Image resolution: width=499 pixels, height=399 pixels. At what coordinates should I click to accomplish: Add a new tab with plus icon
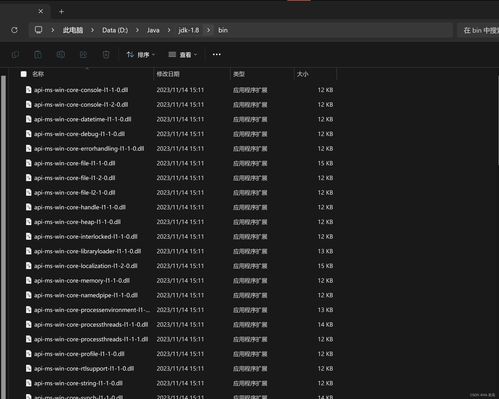[61, 12]
